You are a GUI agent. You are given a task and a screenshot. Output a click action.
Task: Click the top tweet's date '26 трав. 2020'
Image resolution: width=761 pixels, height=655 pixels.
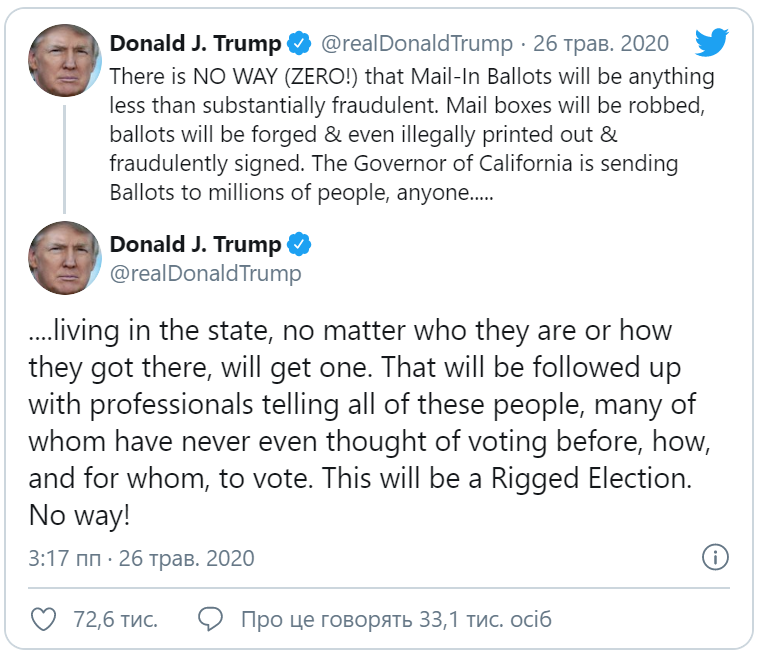(x=602, y=44)
